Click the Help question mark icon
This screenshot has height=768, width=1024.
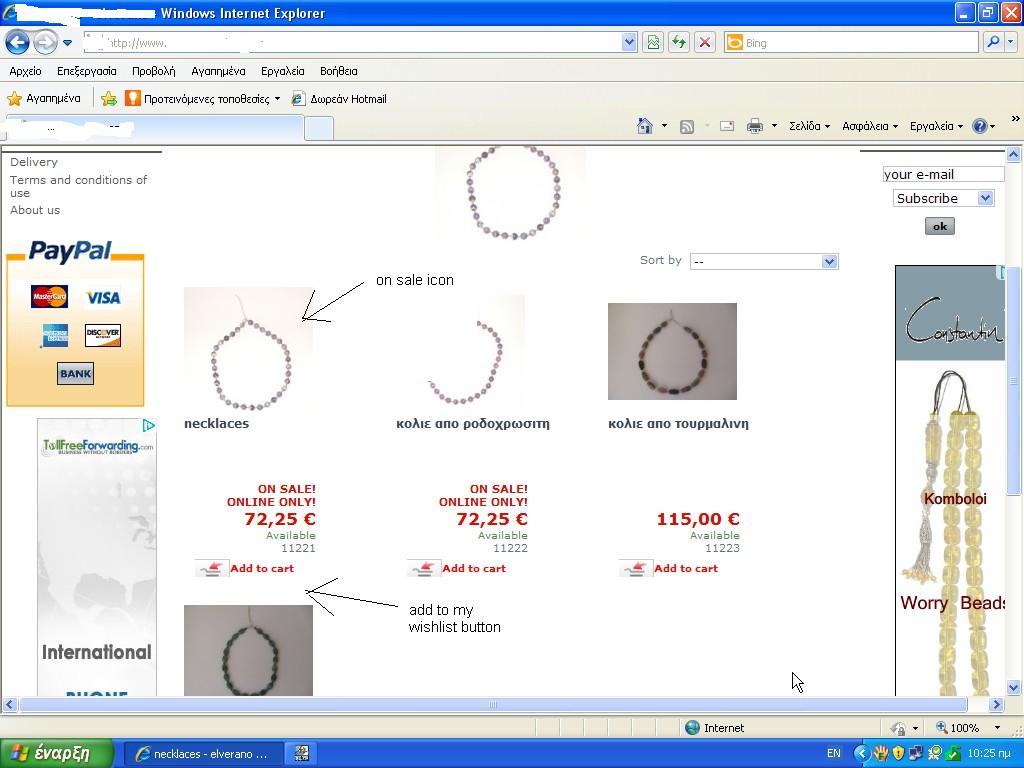pyautogui.click(x=980, y=126)
